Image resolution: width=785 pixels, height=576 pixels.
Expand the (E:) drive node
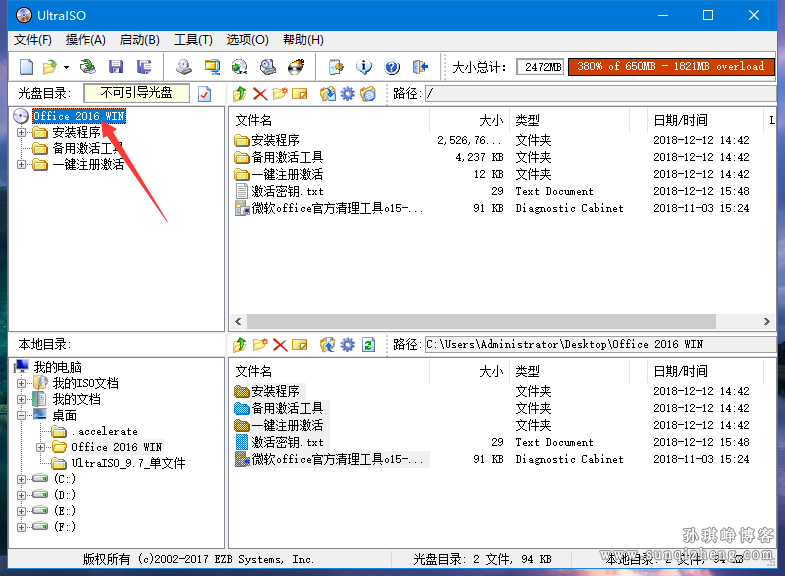coord(22,511)
